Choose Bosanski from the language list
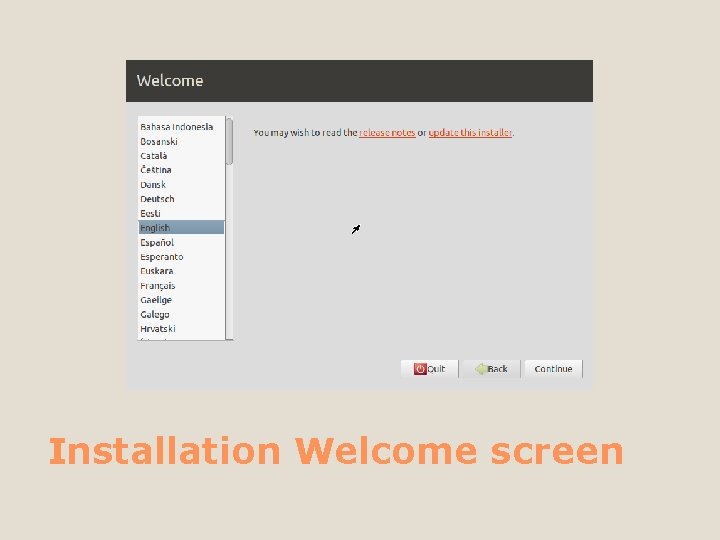The height and width of the screenshot is (540, 720). tap(181, 141)
